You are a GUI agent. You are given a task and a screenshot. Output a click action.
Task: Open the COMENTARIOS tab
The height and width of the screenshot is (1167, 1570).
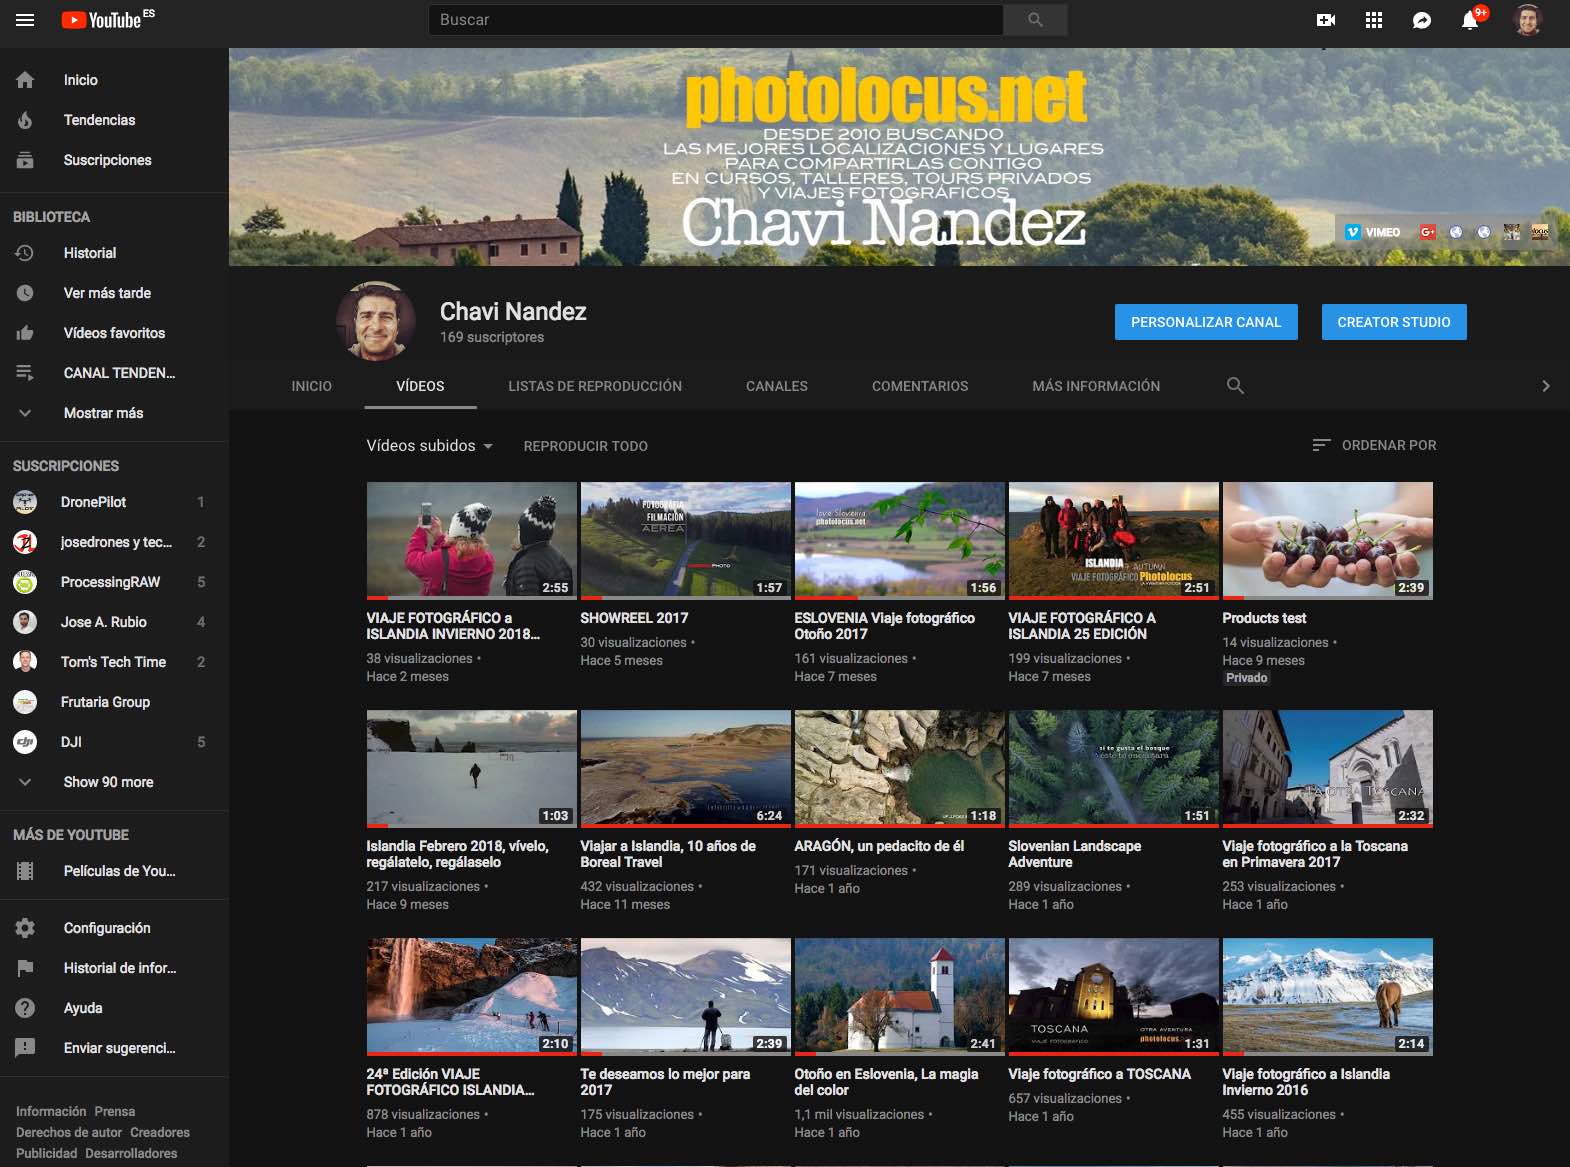(920, 386)
